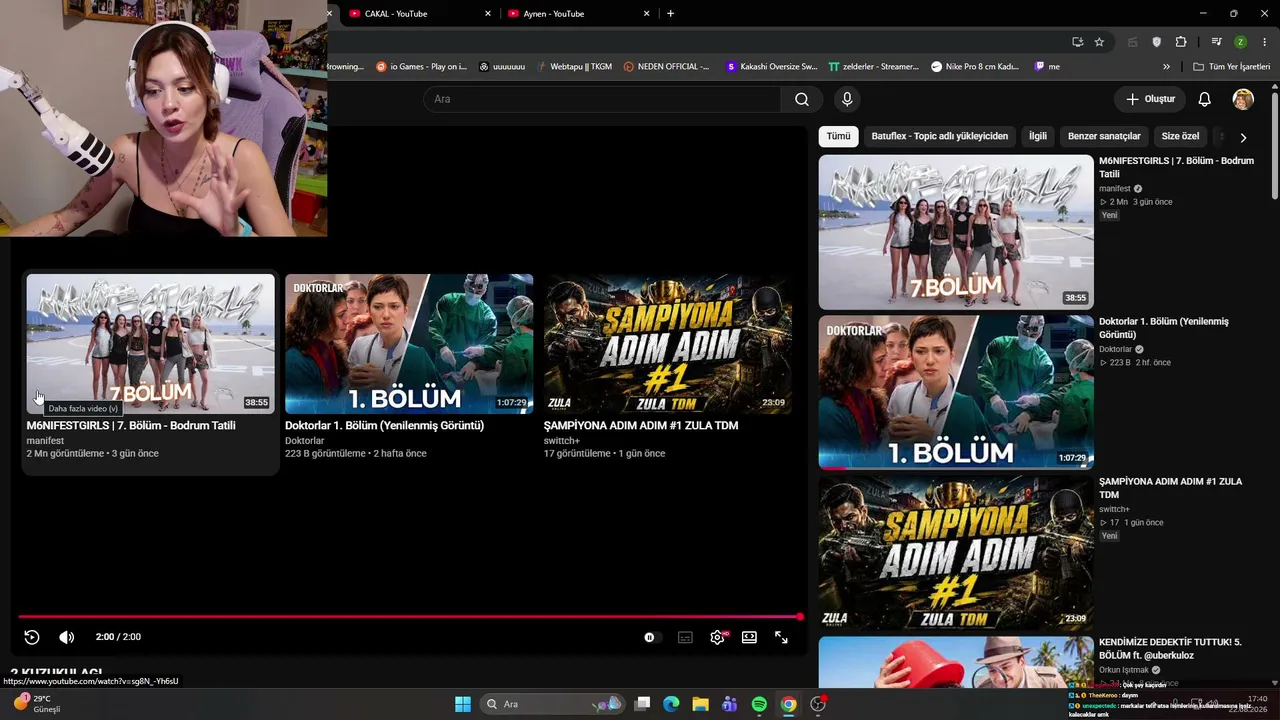Open sidebar ŞAMPİYONA ADIM ADIM #1 thumbnail

point(956,553)
